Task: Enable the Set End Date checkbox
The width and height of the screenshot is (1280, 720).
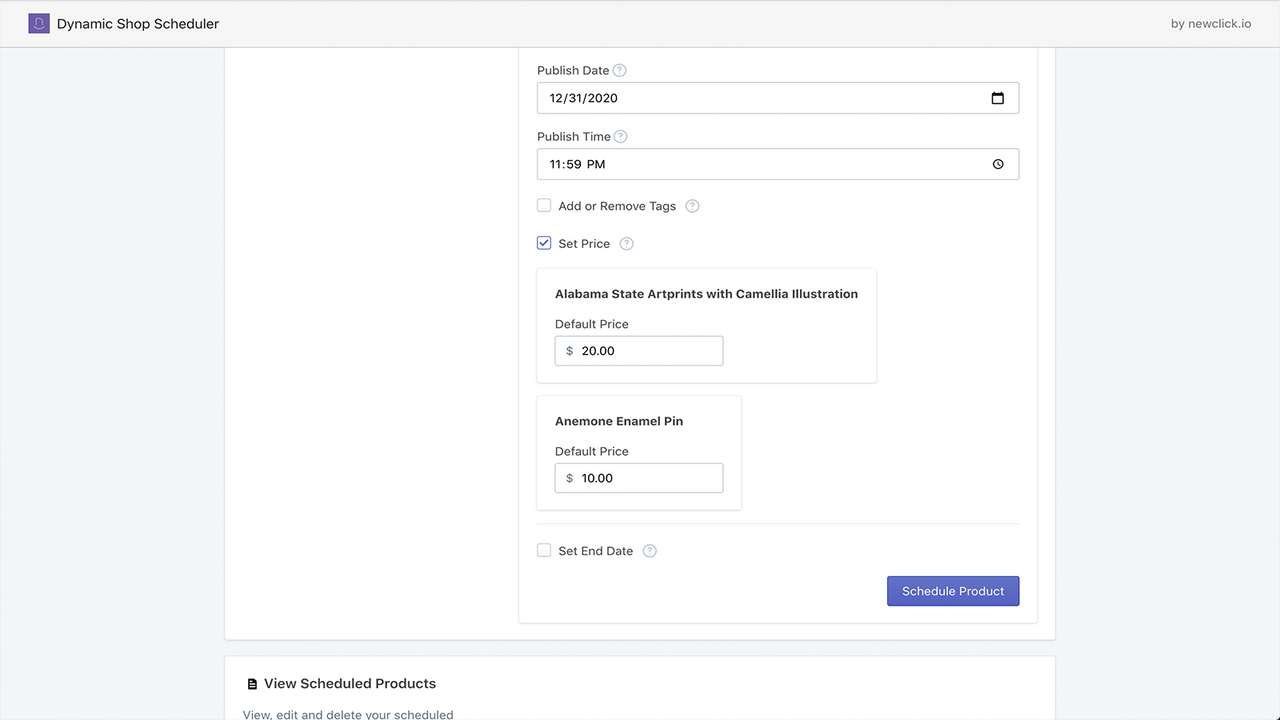Action: (544, 550)
